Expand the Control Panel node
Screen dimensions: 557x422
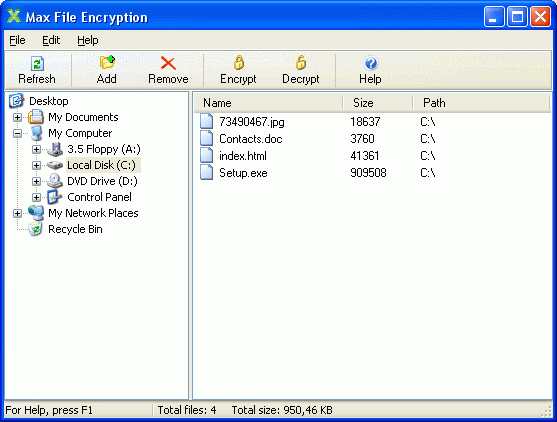[36, 197]
